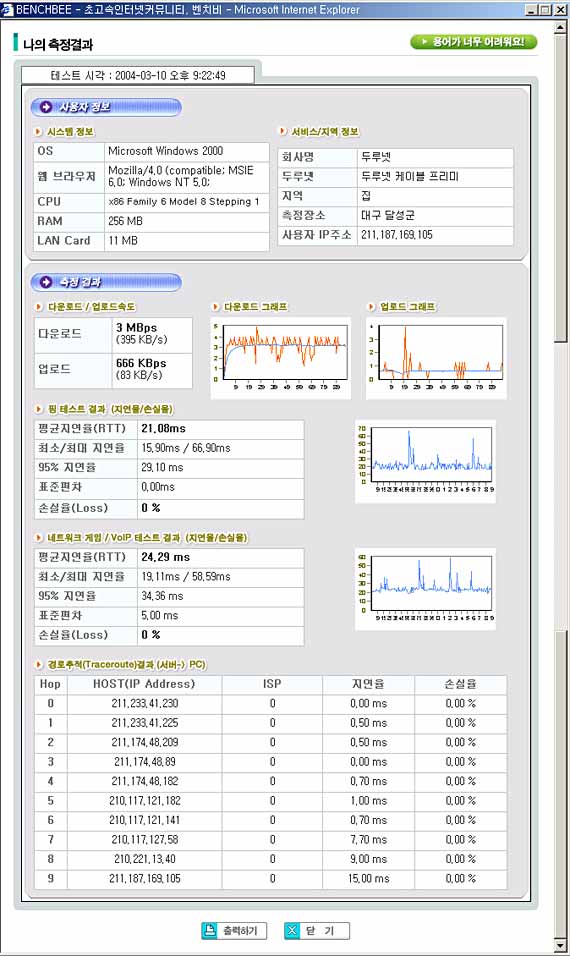The width and height of the screenshot is (570, 956).
Task: Click the bullet icon next to 업로드 그래프
Action: (371, 307)
